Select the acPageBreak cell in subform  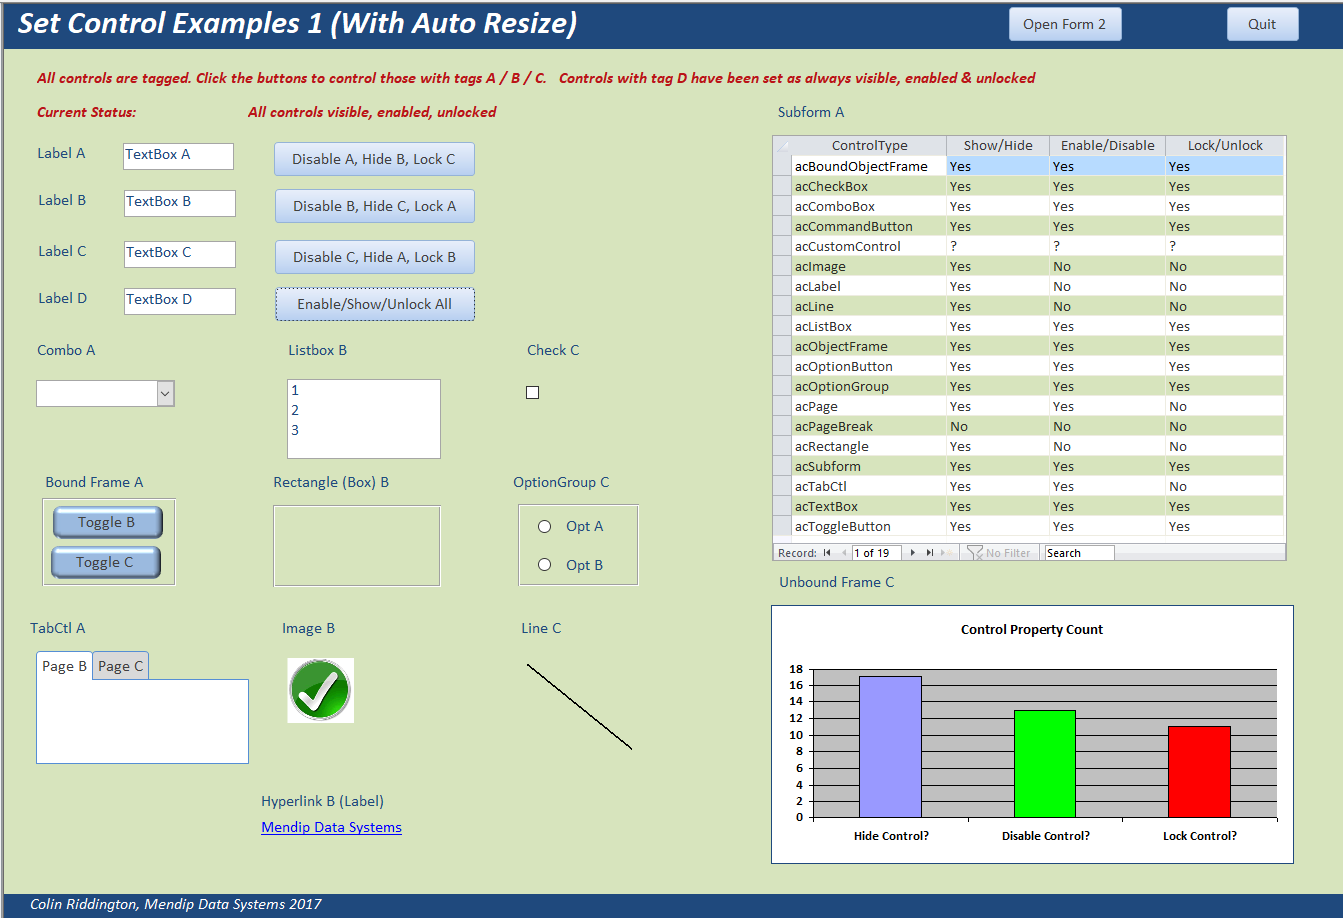pyautogui.click(x=869, y=426)
